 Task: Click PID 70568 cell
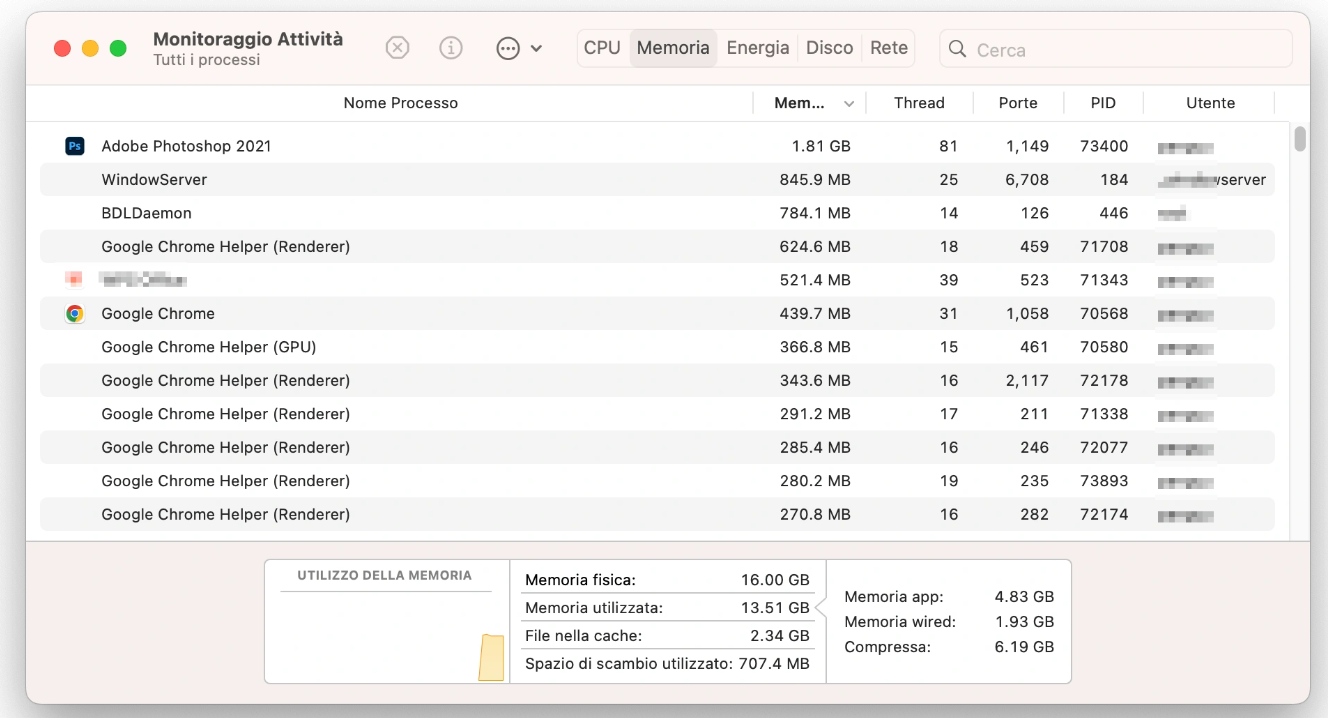click(1104, 313)
